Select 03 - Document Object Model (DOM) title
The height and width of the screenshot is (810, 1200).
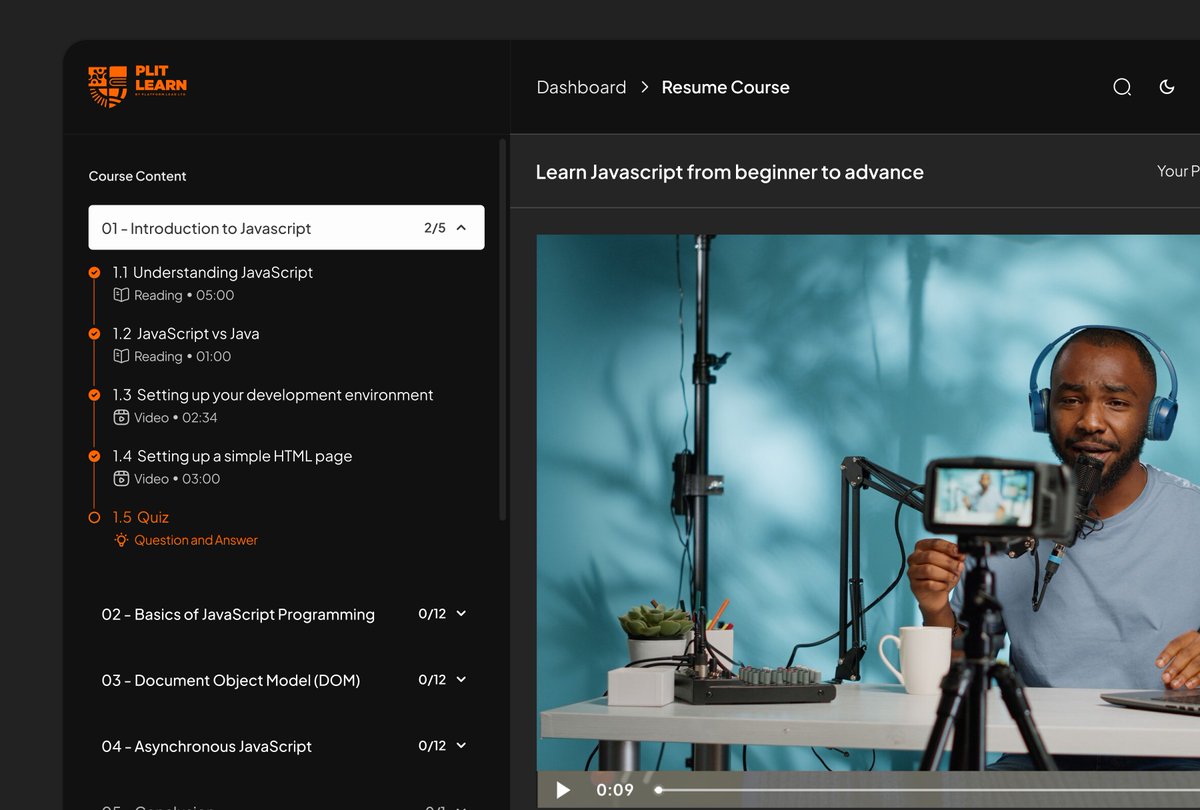click(231, 680)
